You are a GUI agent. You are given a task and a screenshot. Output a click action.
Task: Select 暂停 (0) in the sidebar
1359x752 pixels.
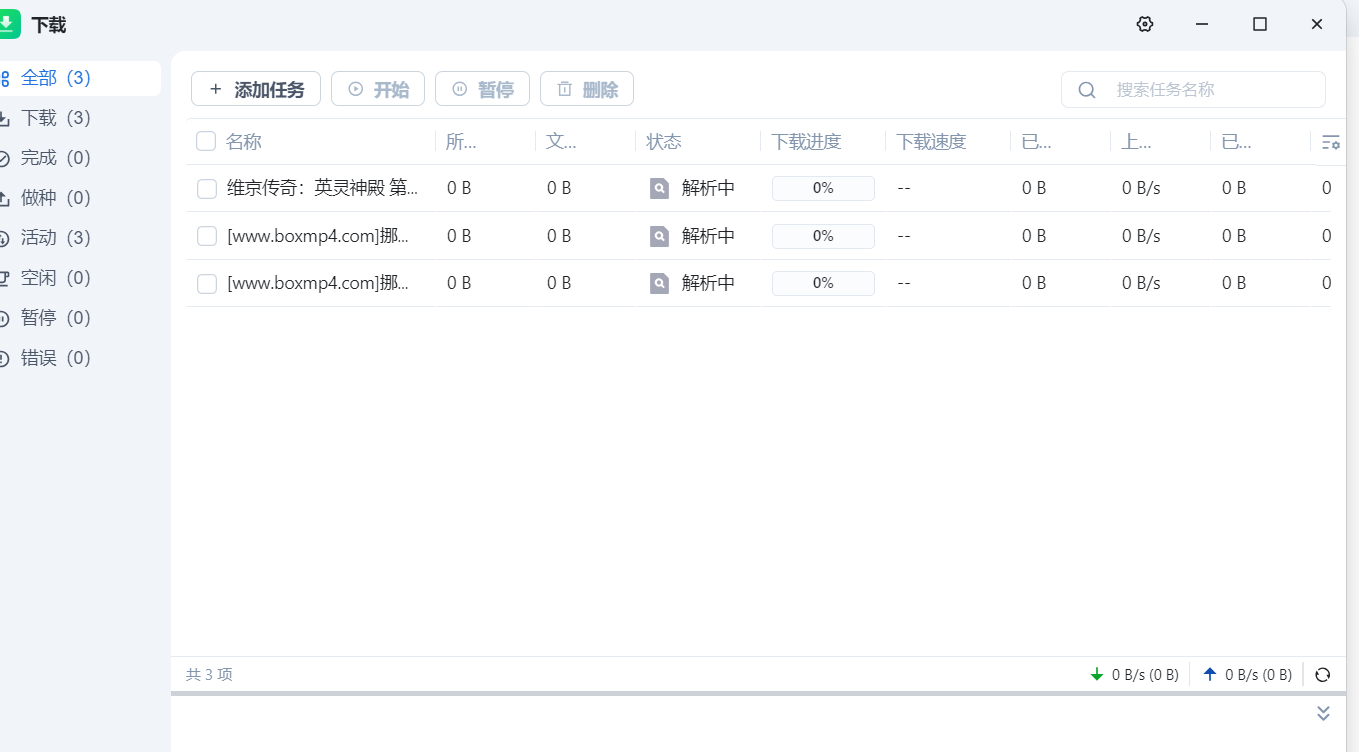(x=78, y=318)
